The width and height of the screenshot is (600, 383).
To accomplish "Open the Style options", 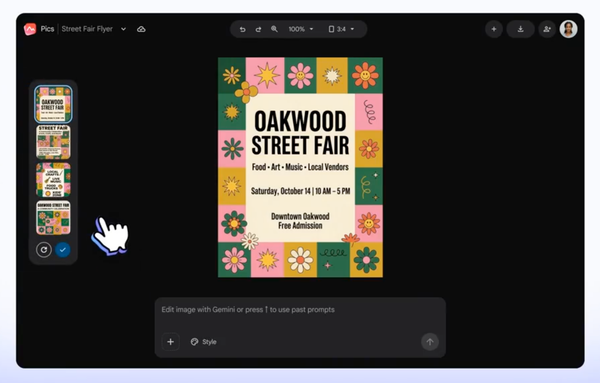I will 204,342.
